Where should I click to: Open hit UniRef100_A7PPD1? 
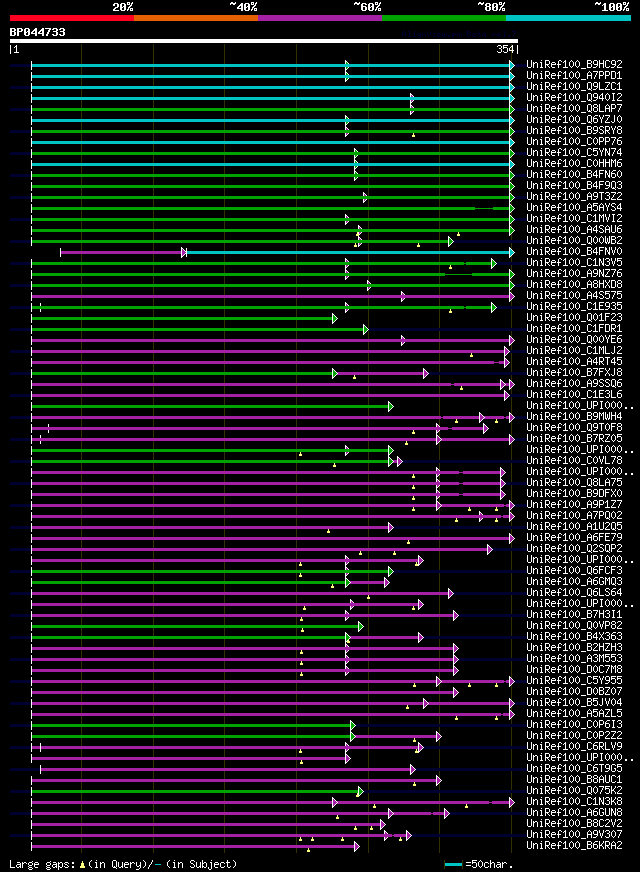(574, 76)
